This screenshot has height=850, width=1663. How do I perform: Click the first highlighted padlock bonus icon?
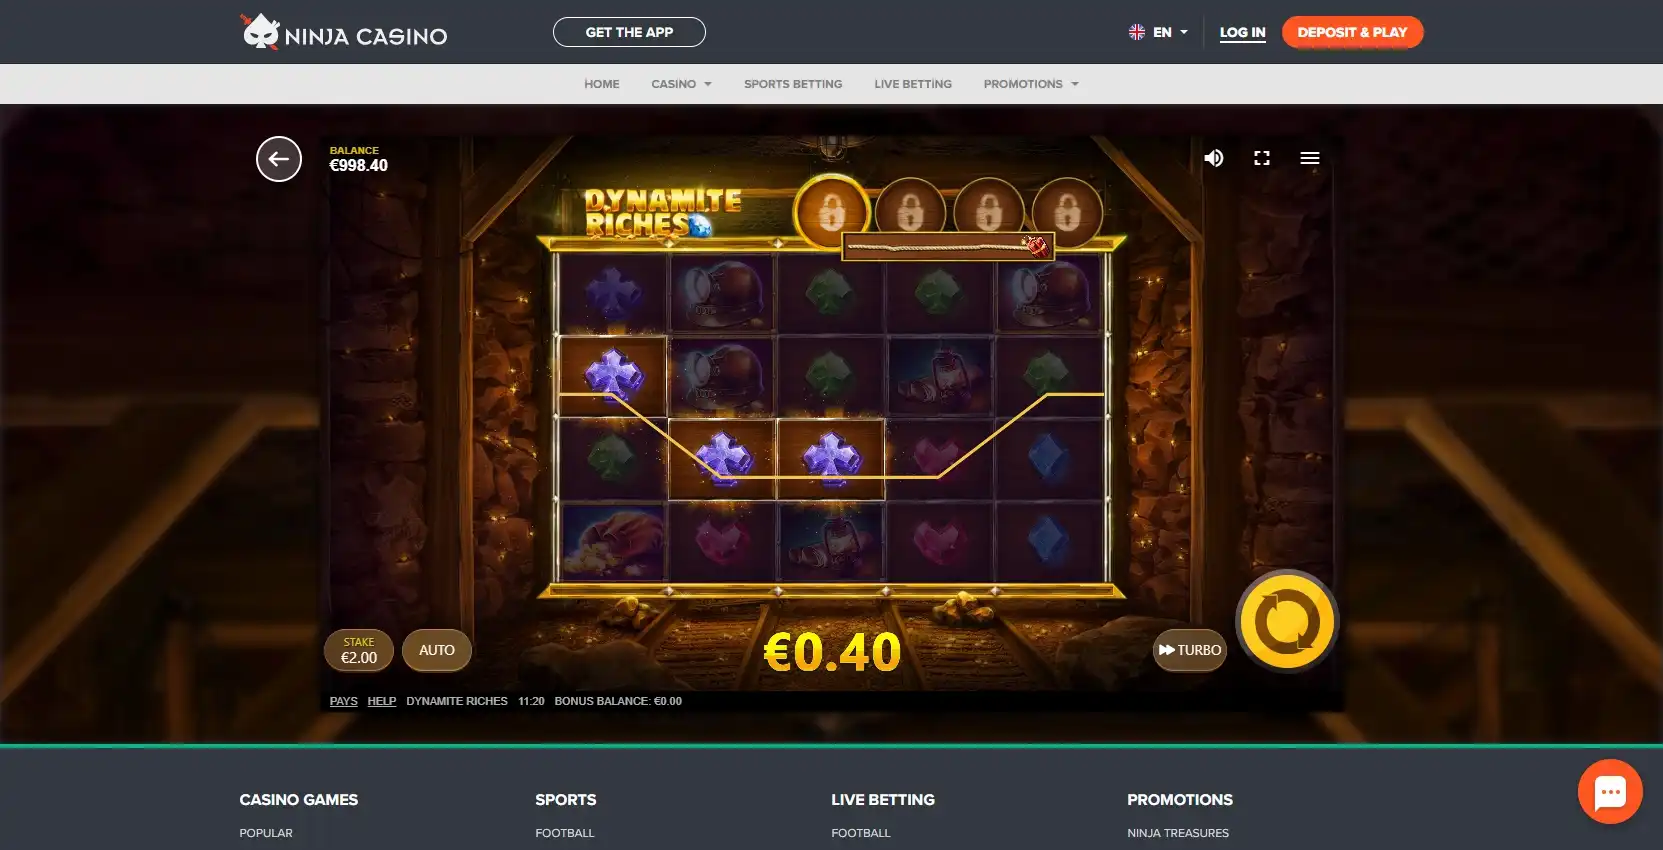tap(832, 211)
